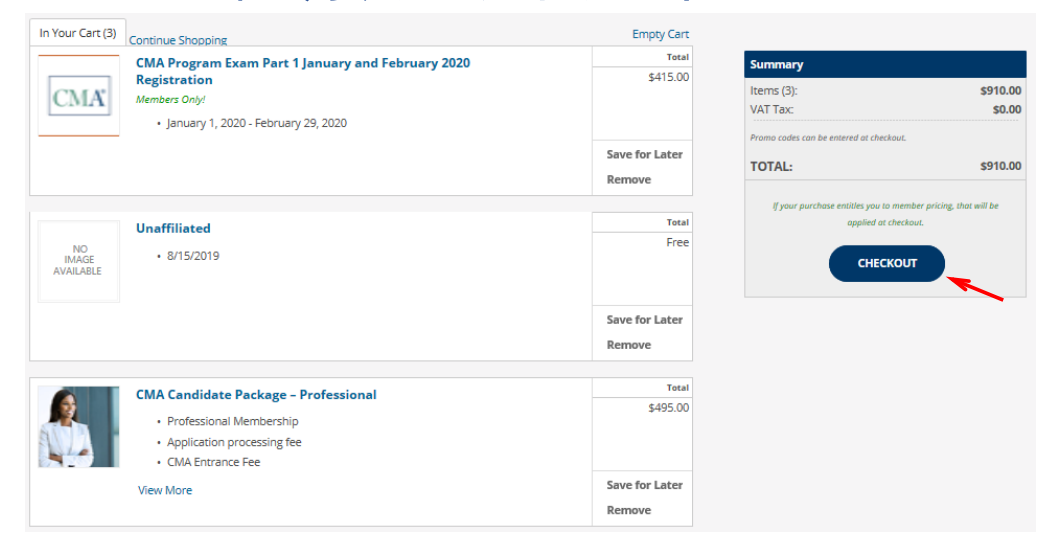1056x542 pixels.
Task: Save the CMA Program Exam for later
Action: 644,154
